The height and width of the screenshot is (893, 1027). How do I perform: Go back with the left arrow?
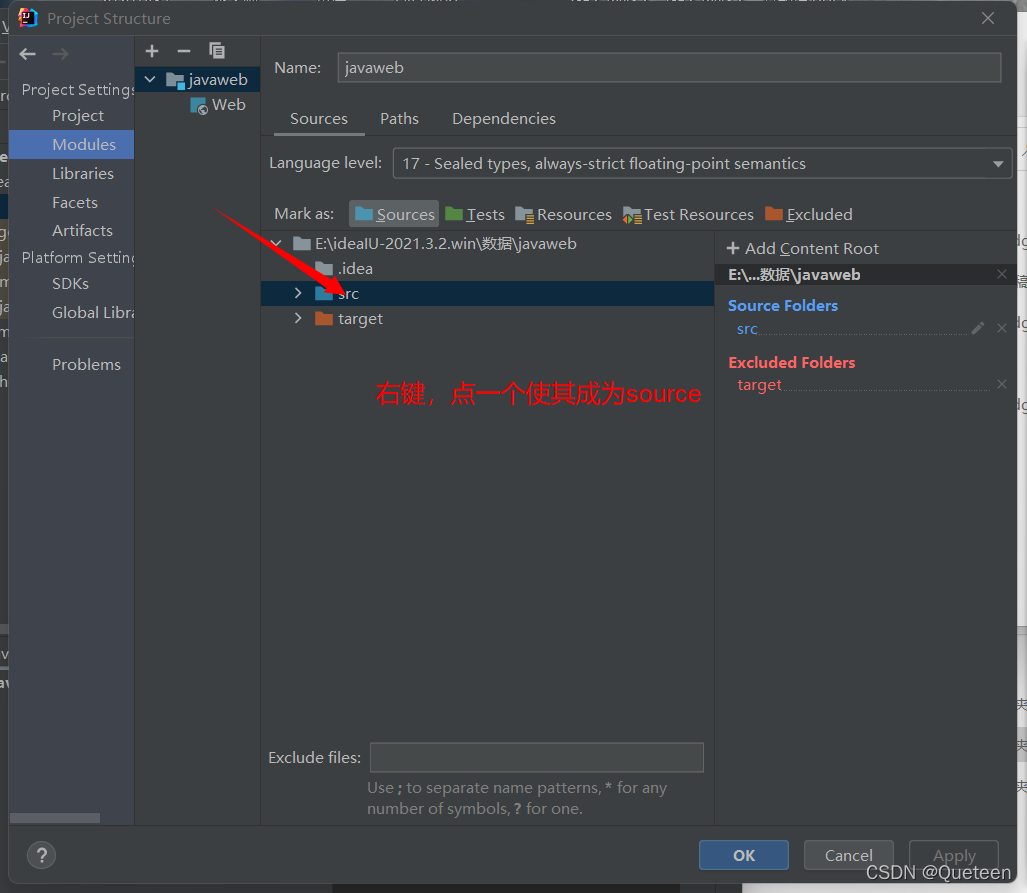pyautogui.click(x=28, y=54)
